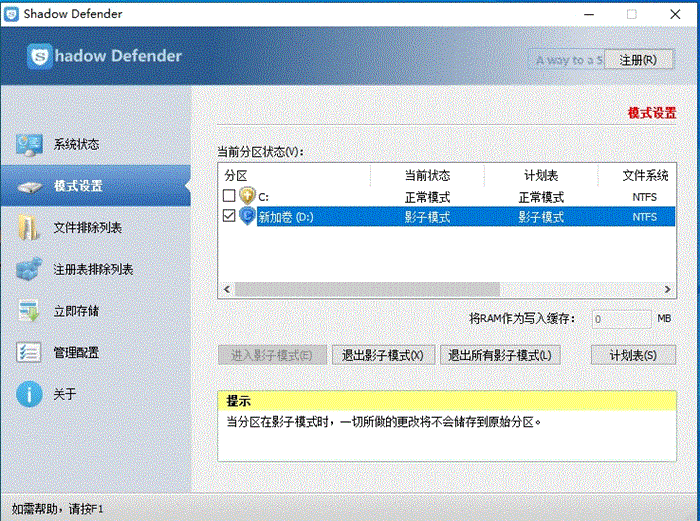Click 退出所有影子模式(L) button
The image size is (700, 521).
[x=500, y=355]
